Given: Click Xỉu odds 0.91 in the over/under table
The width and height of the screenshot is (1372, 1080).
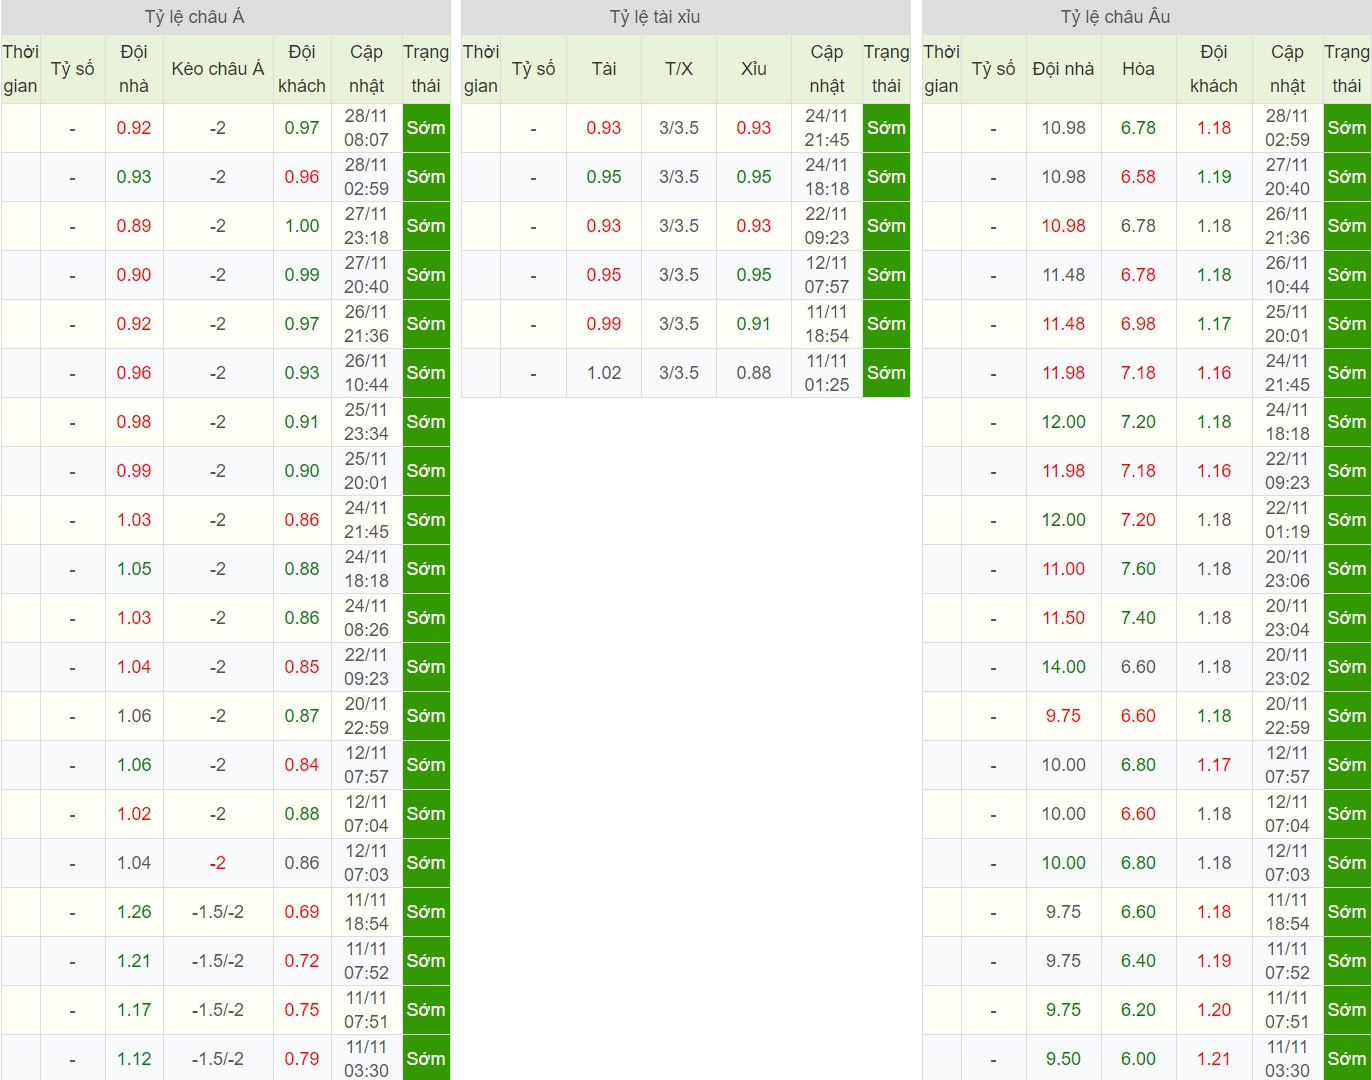Looking at the screenshot, I should pyautogui.click(x=754, y=324).
